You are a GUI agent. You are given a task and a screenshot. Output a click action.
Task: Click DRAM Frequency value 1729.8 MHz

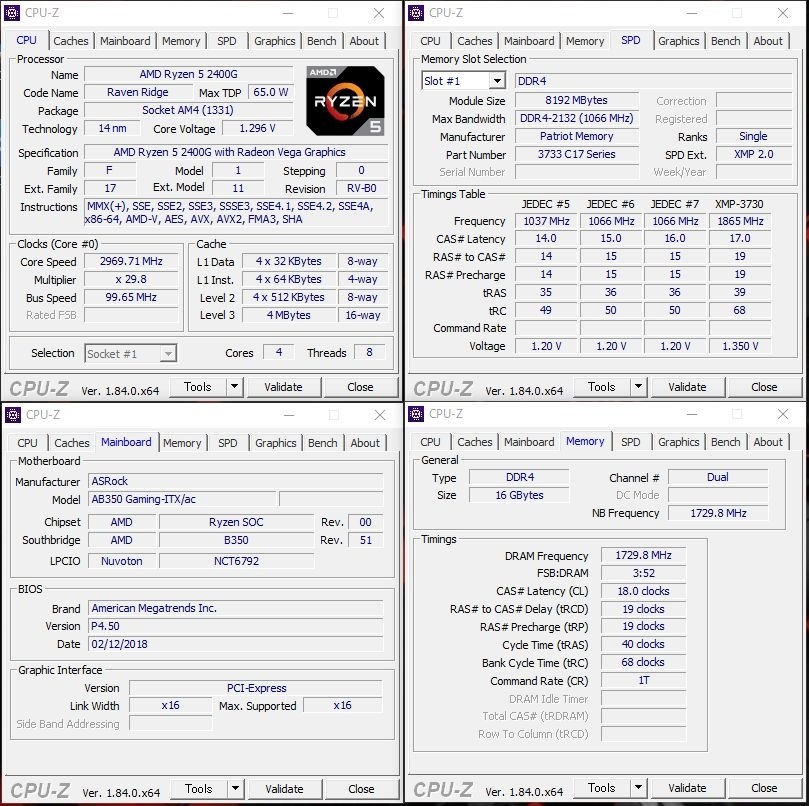coord(643,555)
